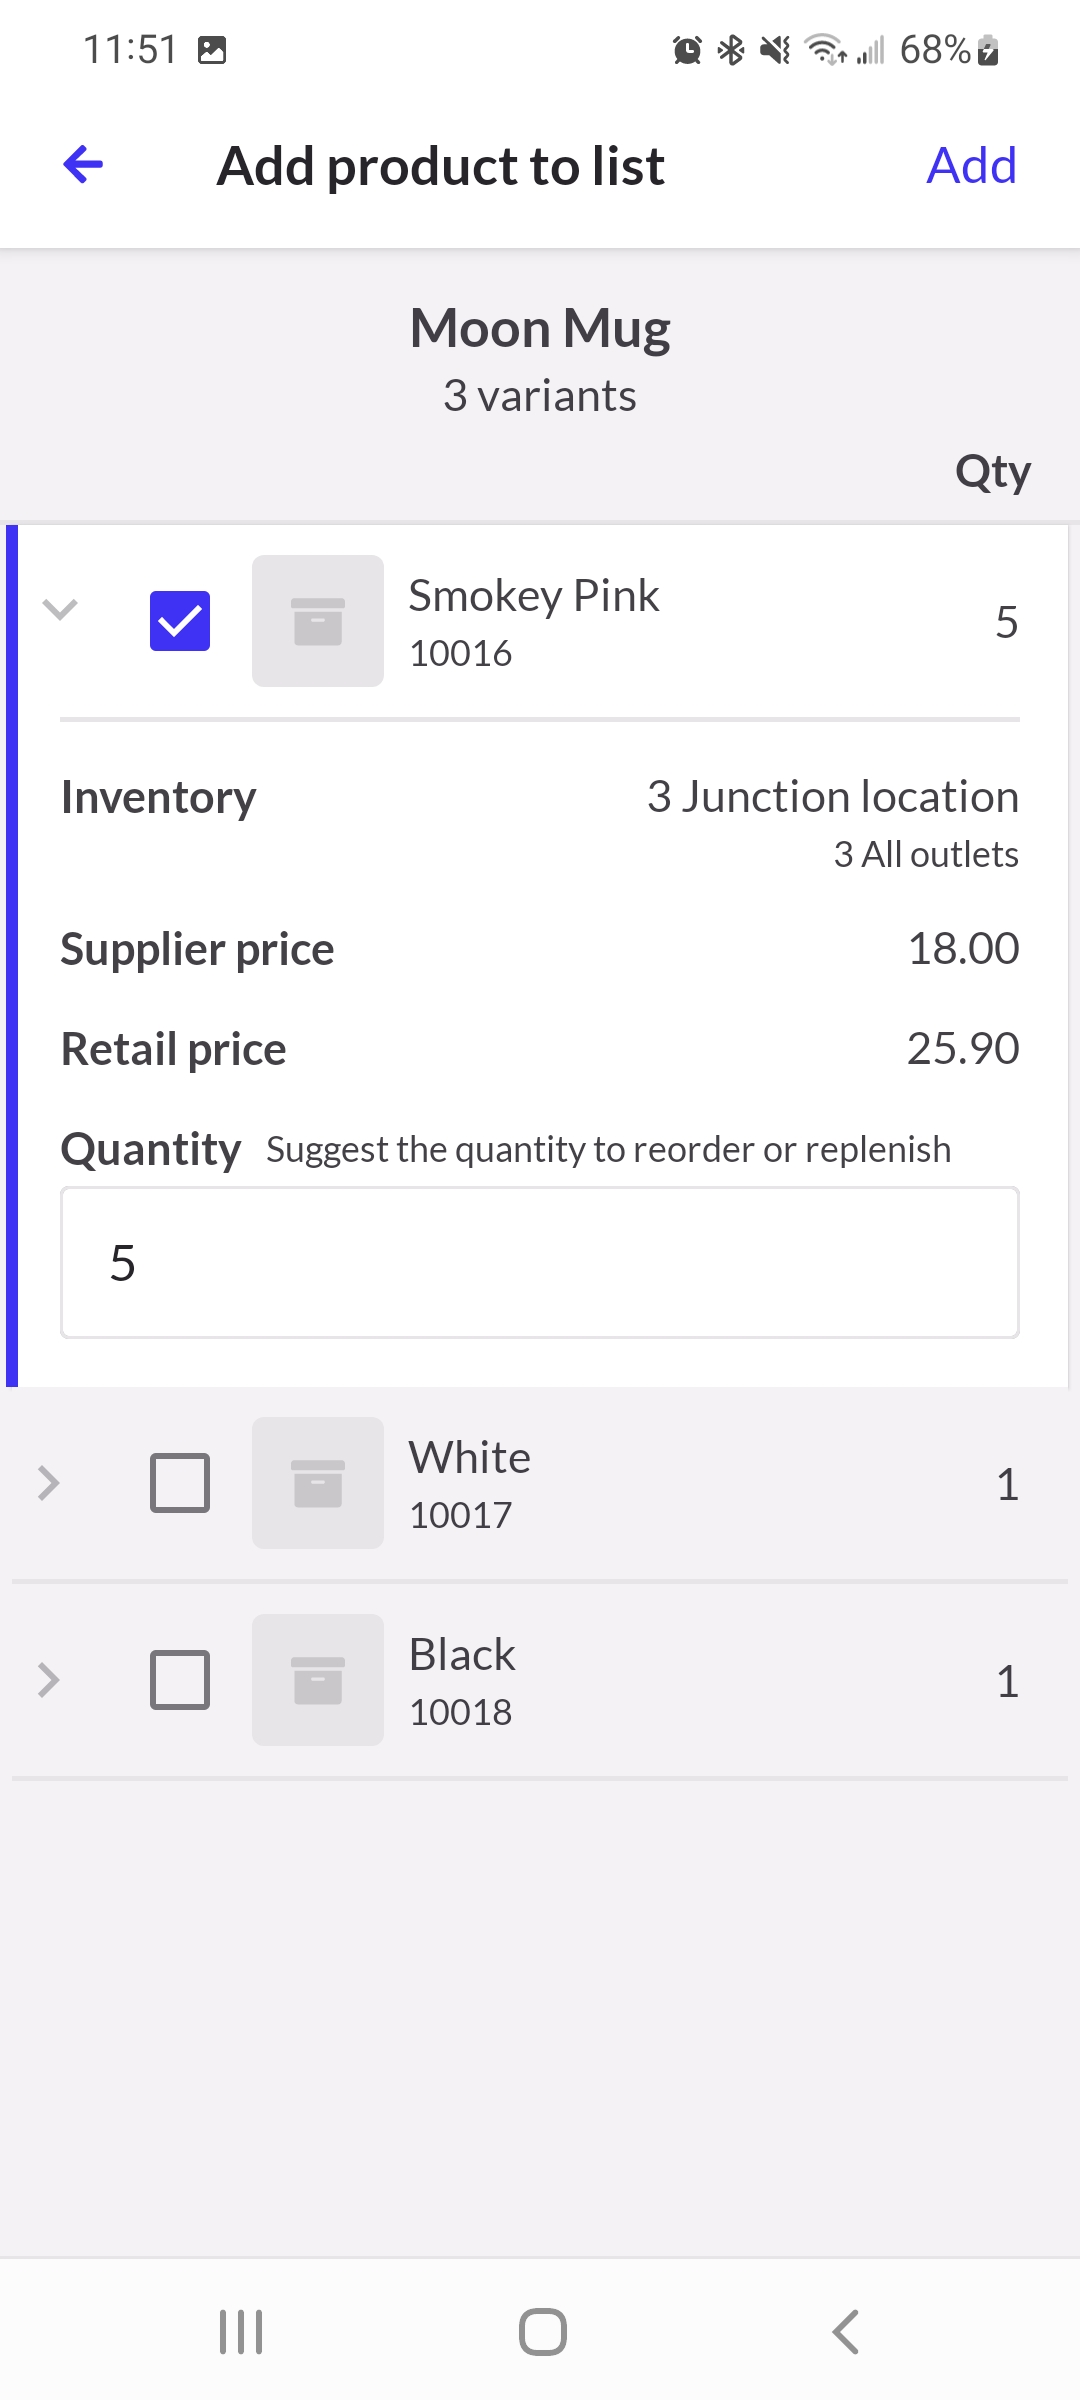Tap White variant box placeholder icon

[318, 1483]
